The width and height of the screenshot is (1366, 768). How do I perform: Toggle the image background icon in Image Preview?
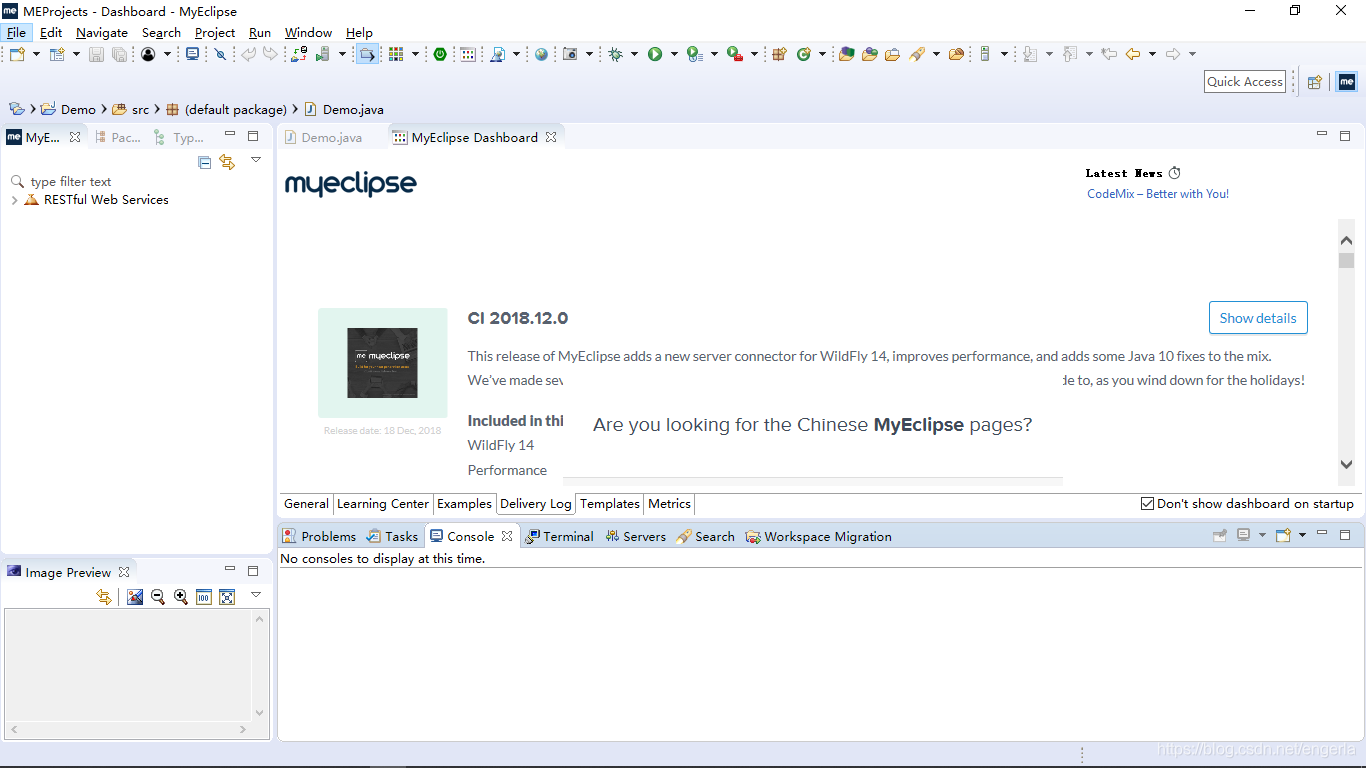coord(135,597)
